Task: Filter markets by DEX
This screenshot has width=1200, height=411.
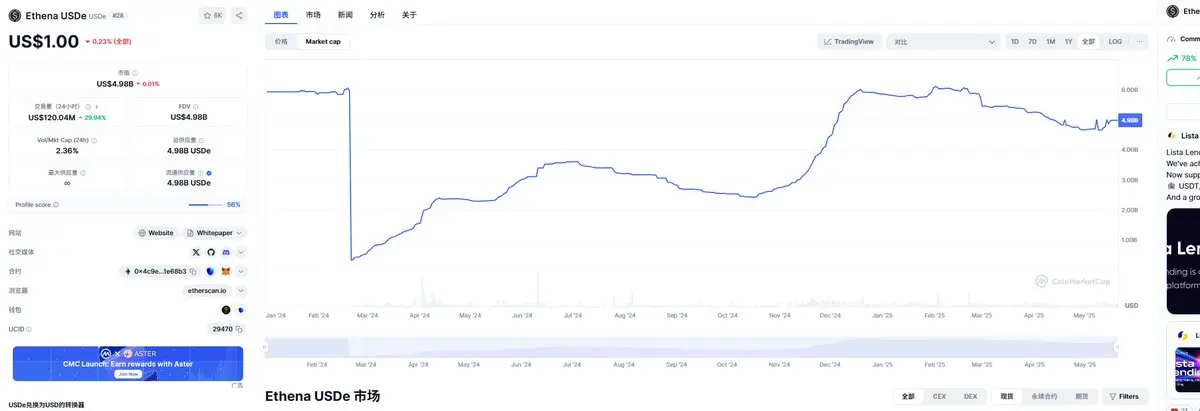Action: coord(970,396)
